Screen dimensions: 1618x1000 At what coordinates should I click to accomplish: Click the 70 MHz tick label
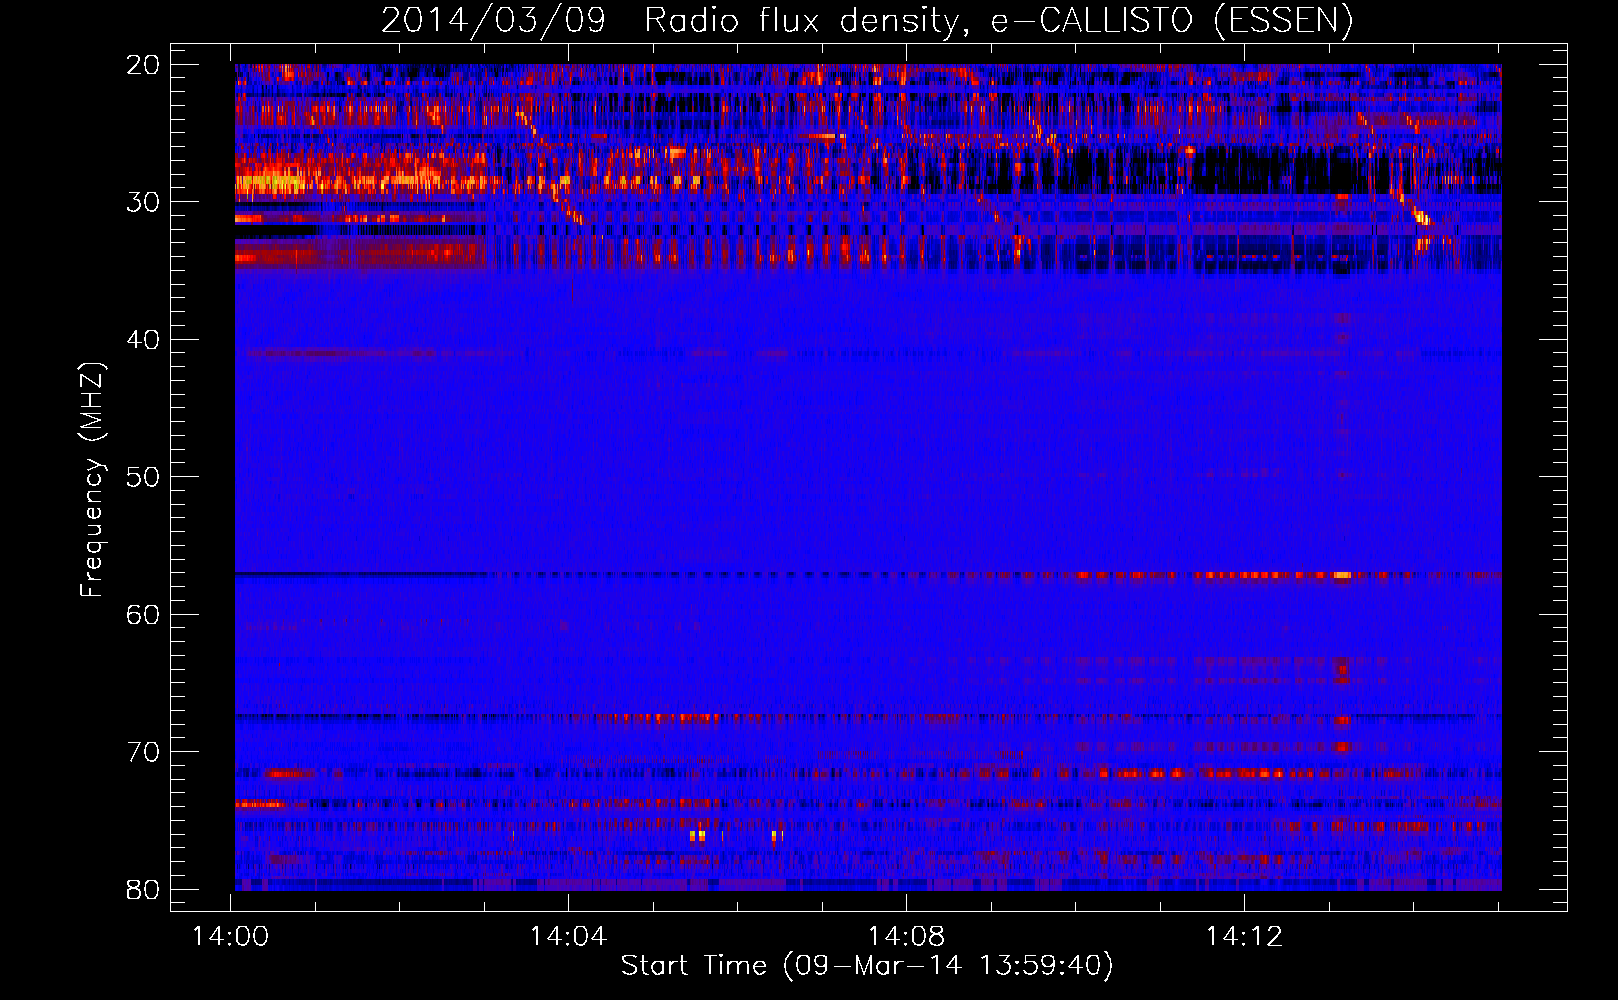(143, 752)
